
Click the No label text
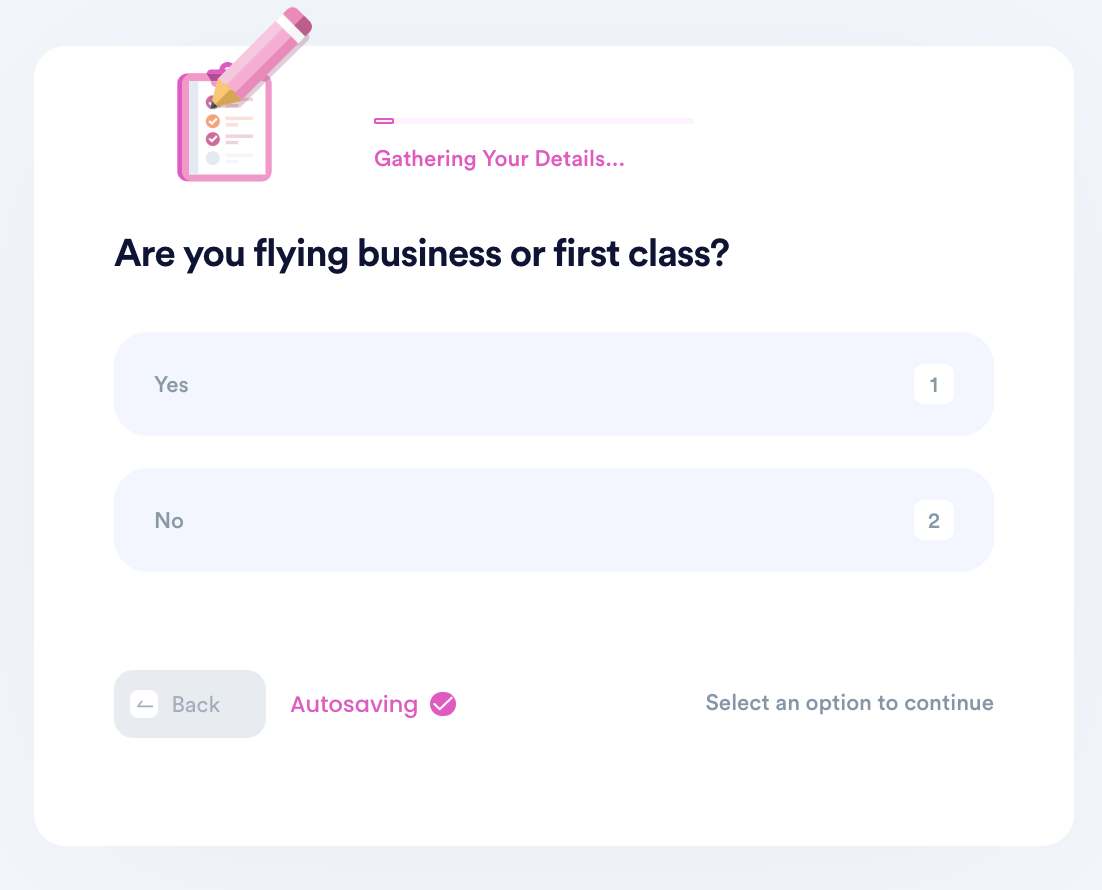(x=169, y=520)
